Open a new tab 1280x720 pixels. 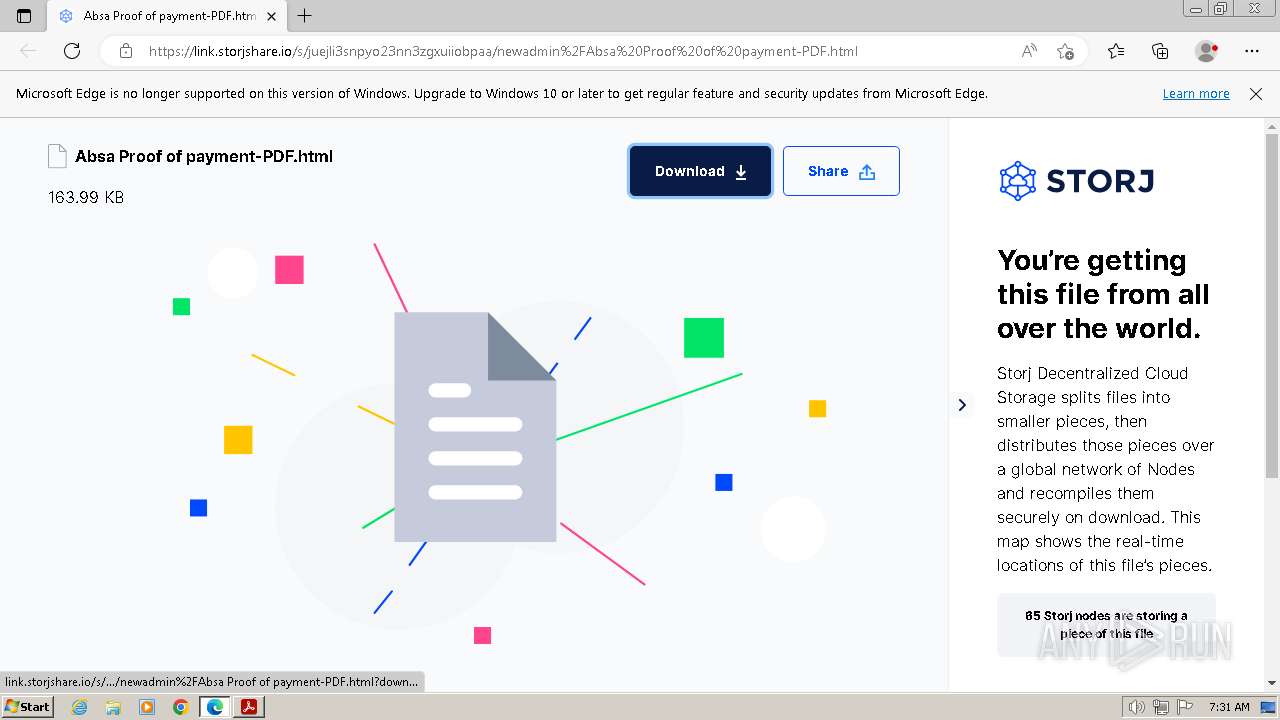click(305, 16)
